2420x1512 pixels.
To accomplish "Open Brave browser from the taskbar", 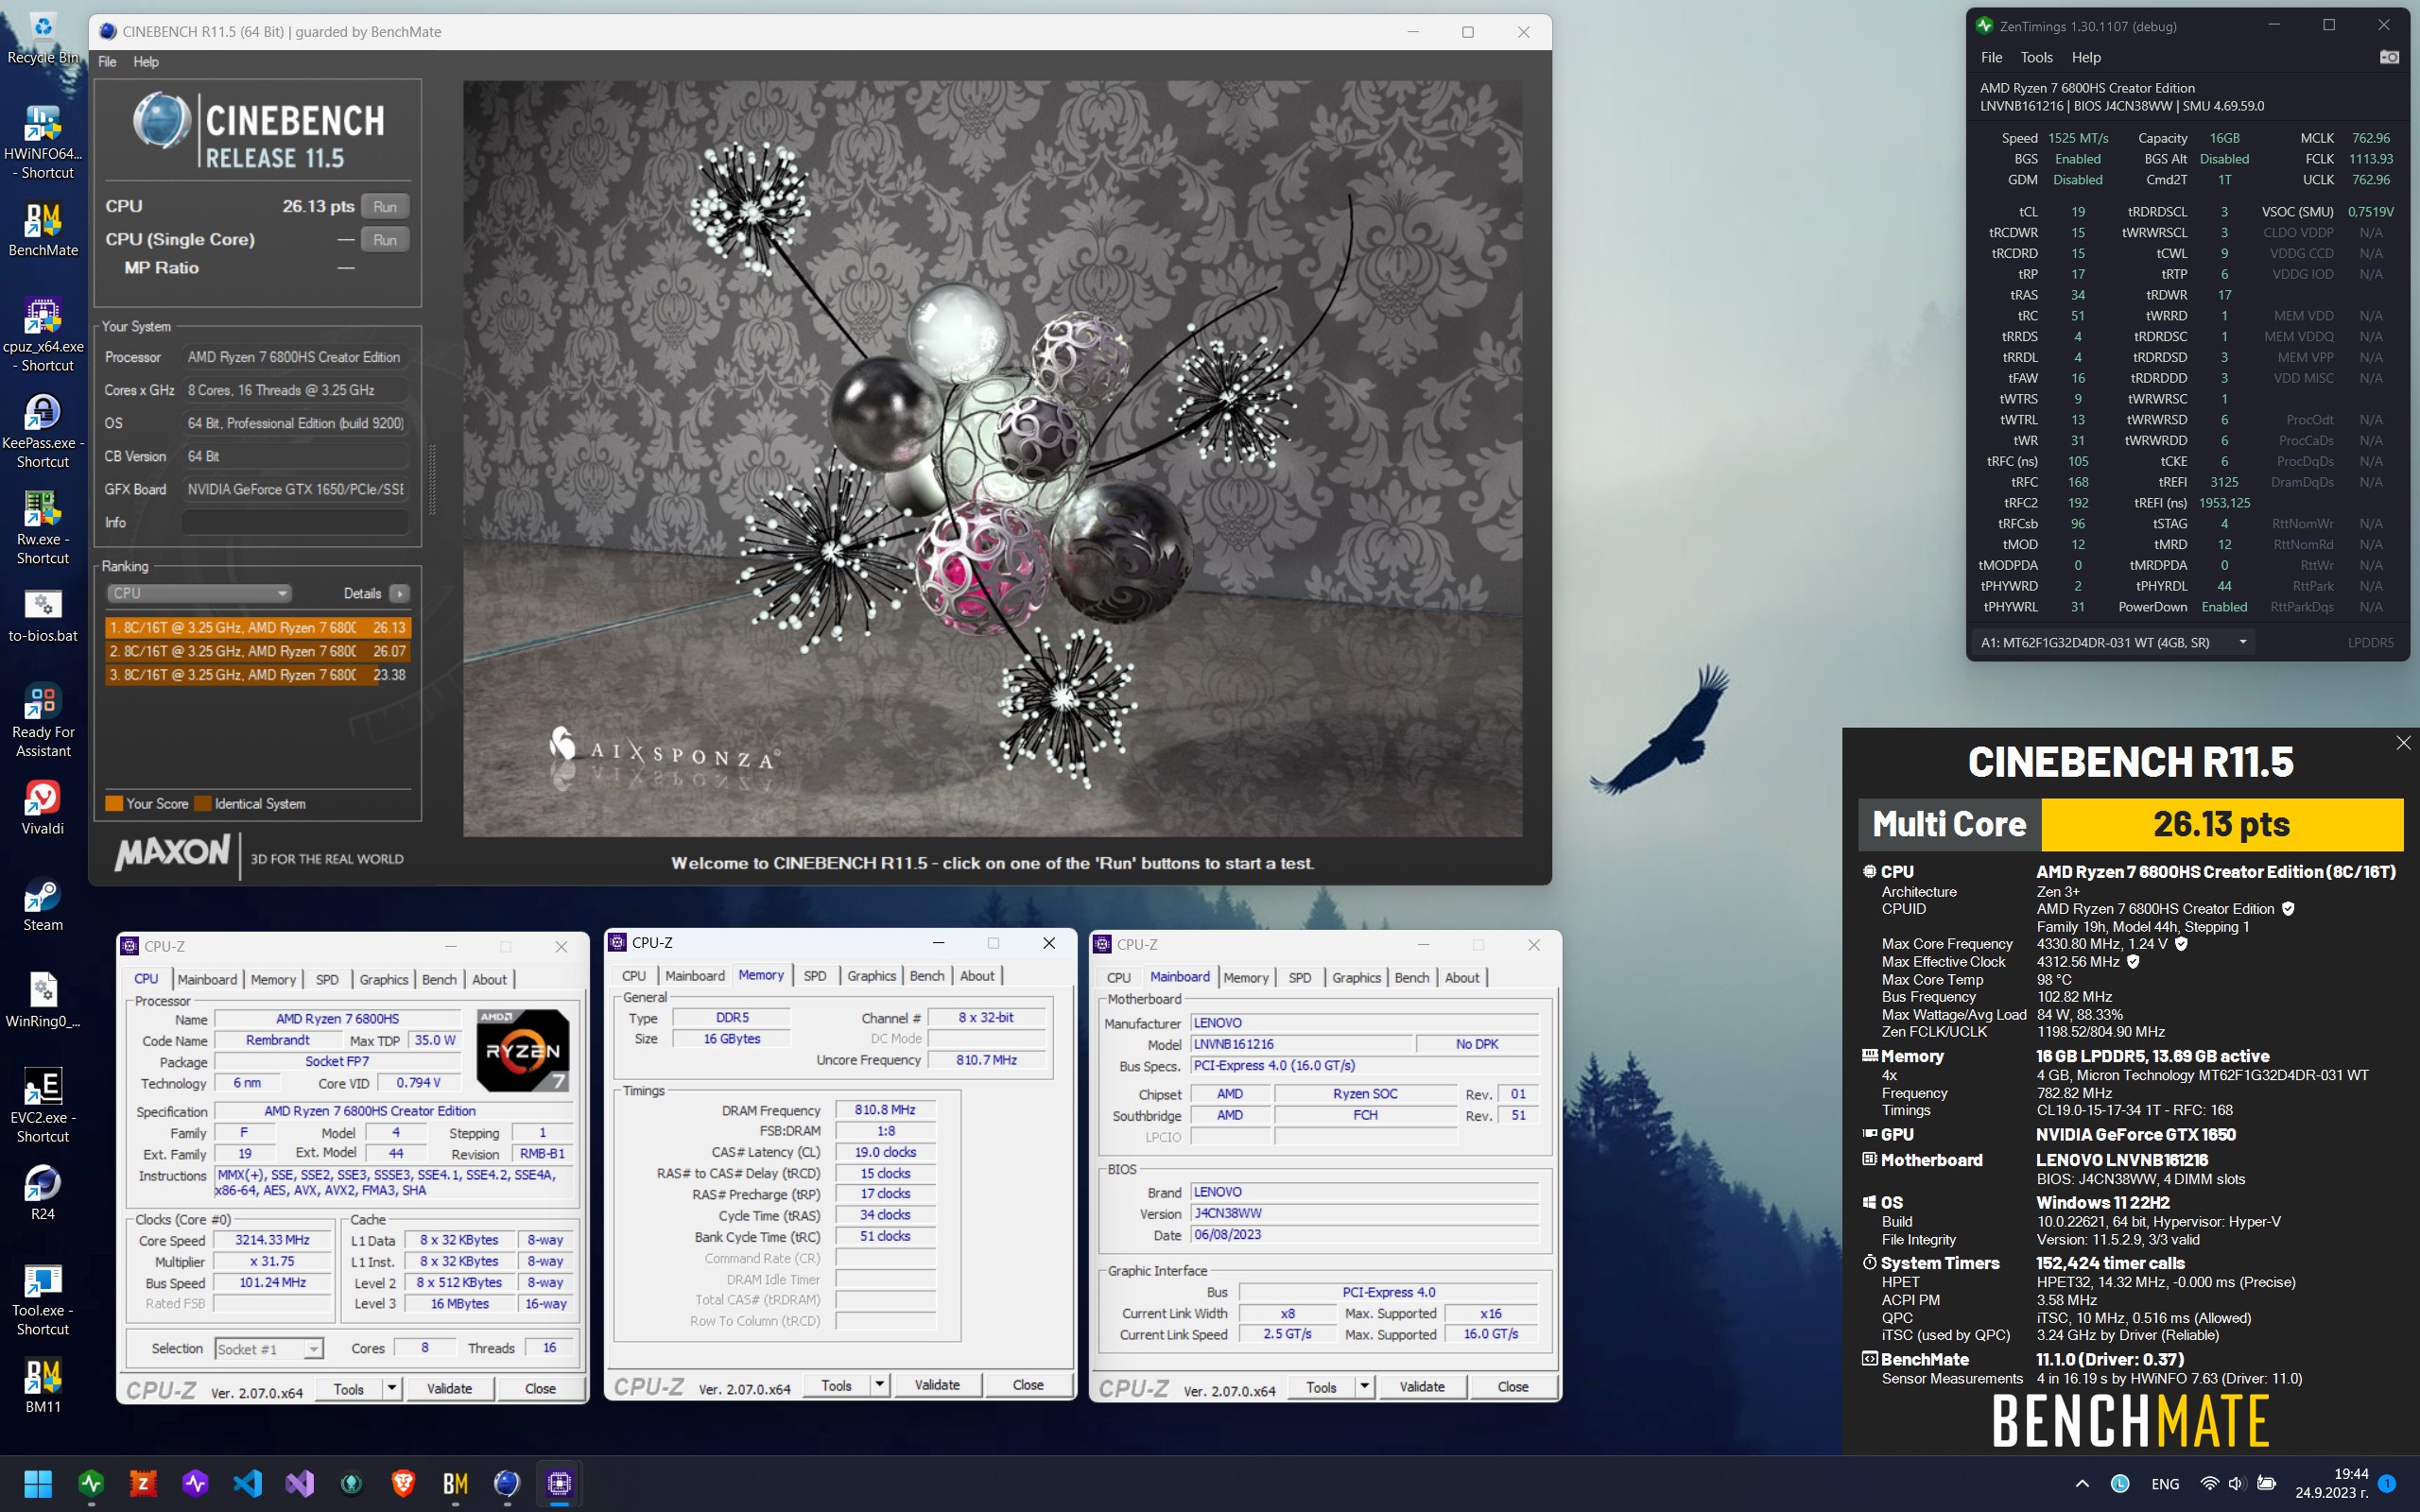I will tap(403, 1483).
